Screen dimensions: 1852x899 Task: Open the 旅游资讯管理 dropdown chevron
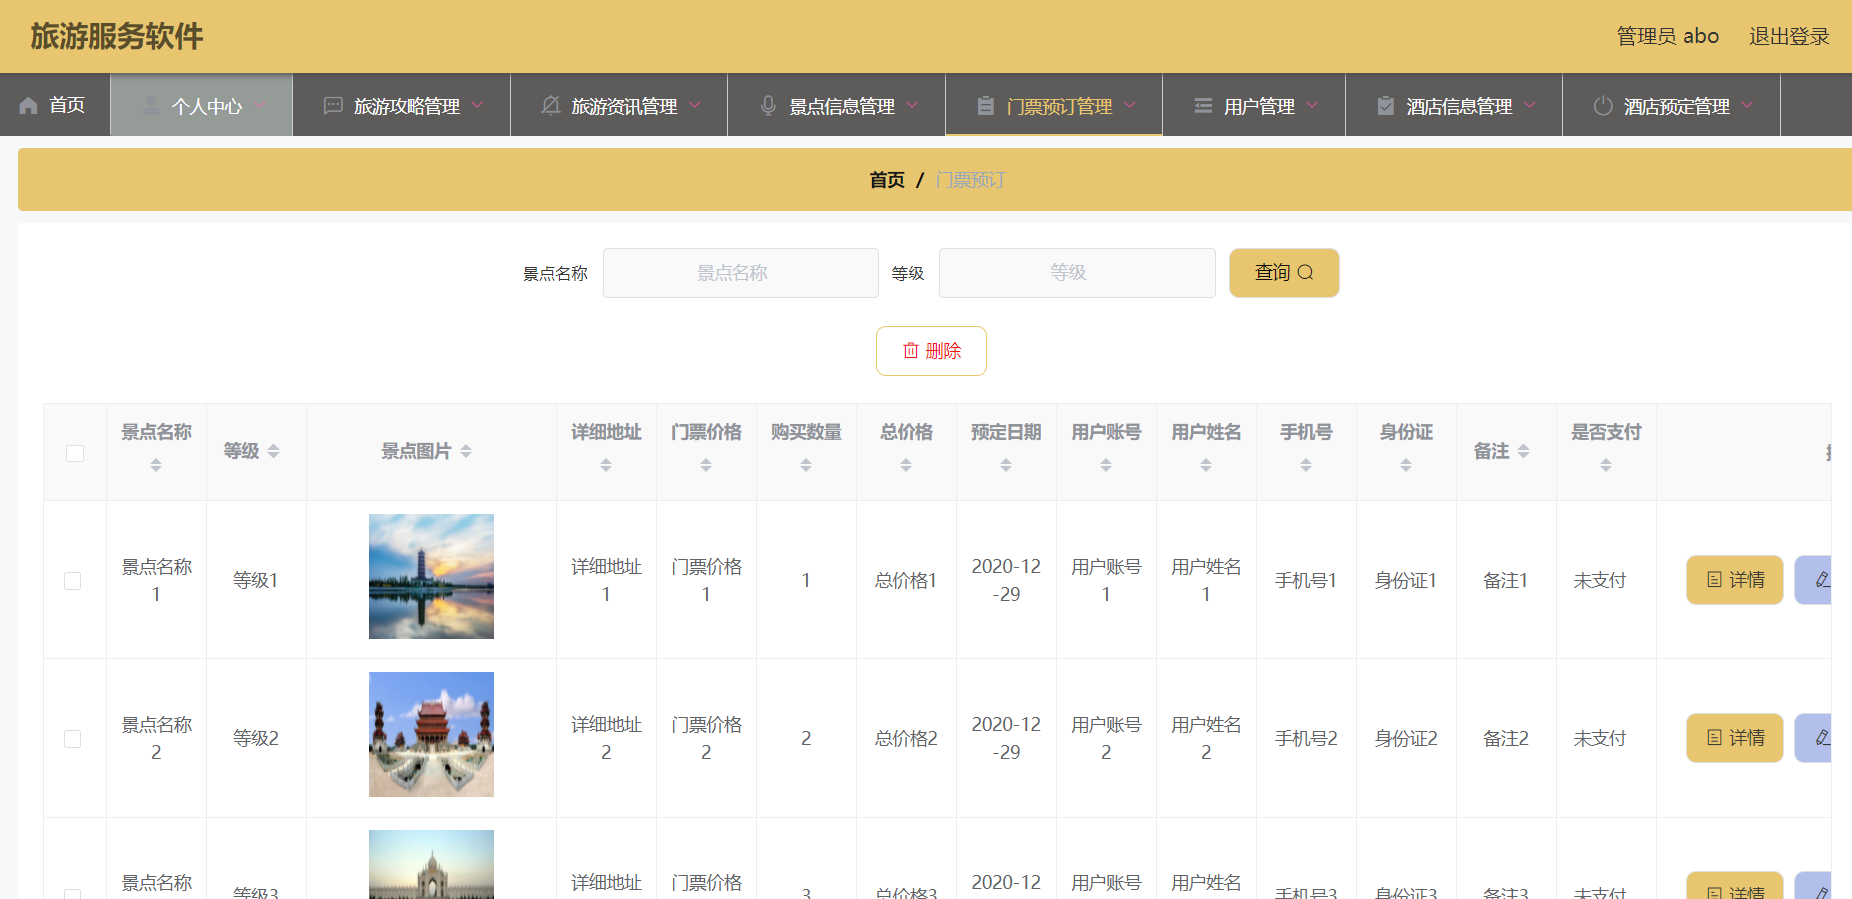(695, 105)
